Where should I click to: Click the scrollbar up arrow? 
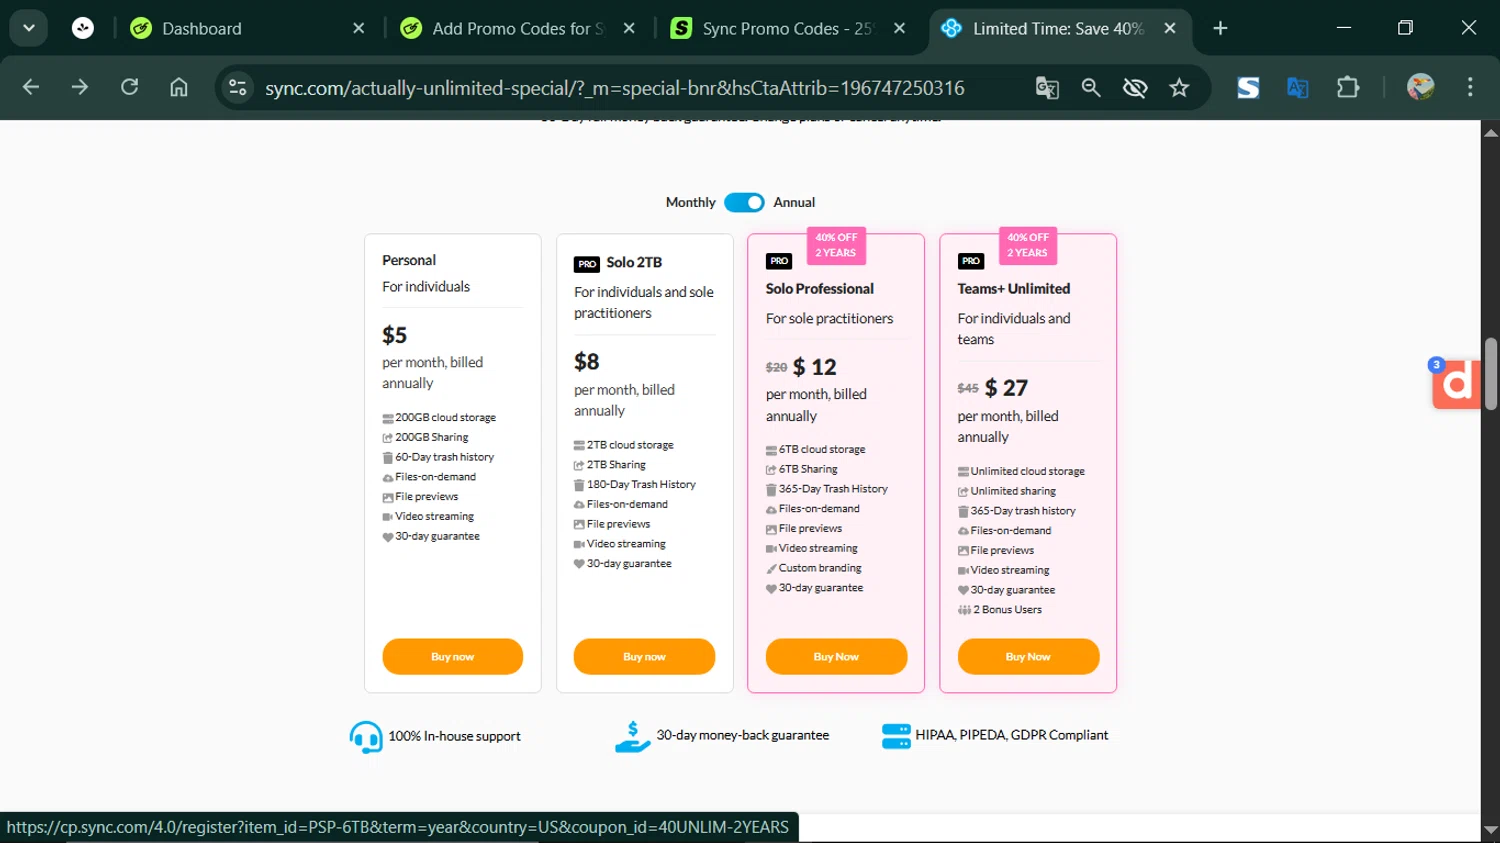(1490, 132)
